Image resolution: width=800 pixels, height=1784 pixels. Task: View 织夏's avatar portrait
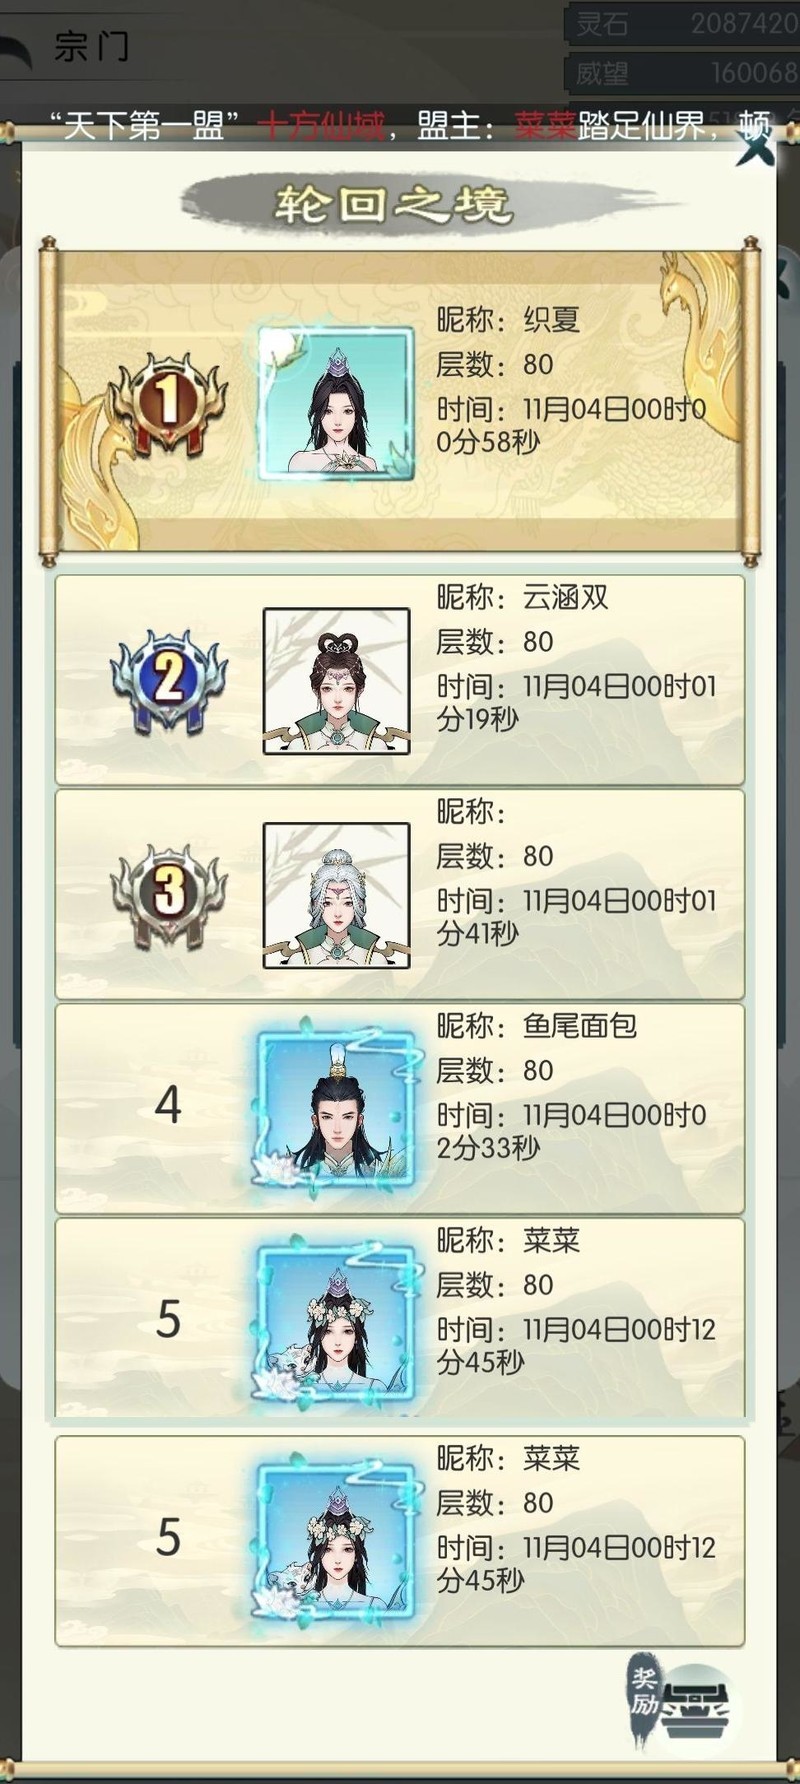(x=336, y=404)
